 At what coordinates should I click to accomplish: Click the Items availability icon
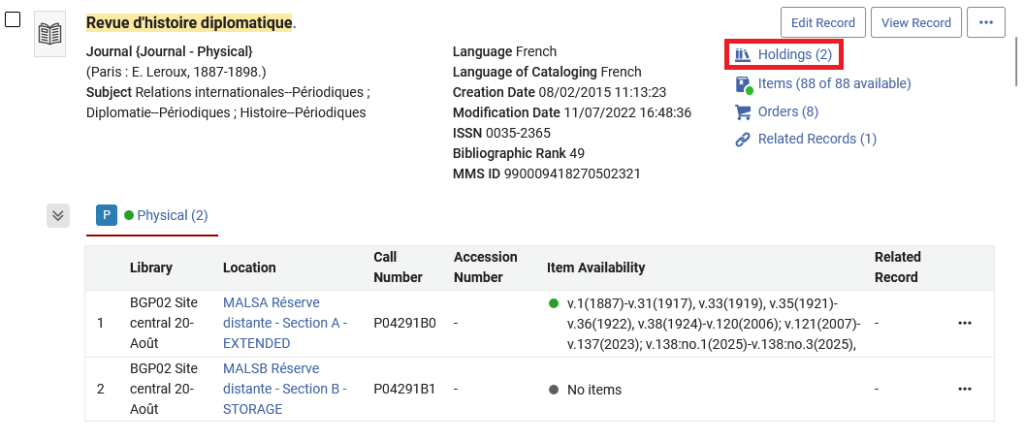point(742,84)
